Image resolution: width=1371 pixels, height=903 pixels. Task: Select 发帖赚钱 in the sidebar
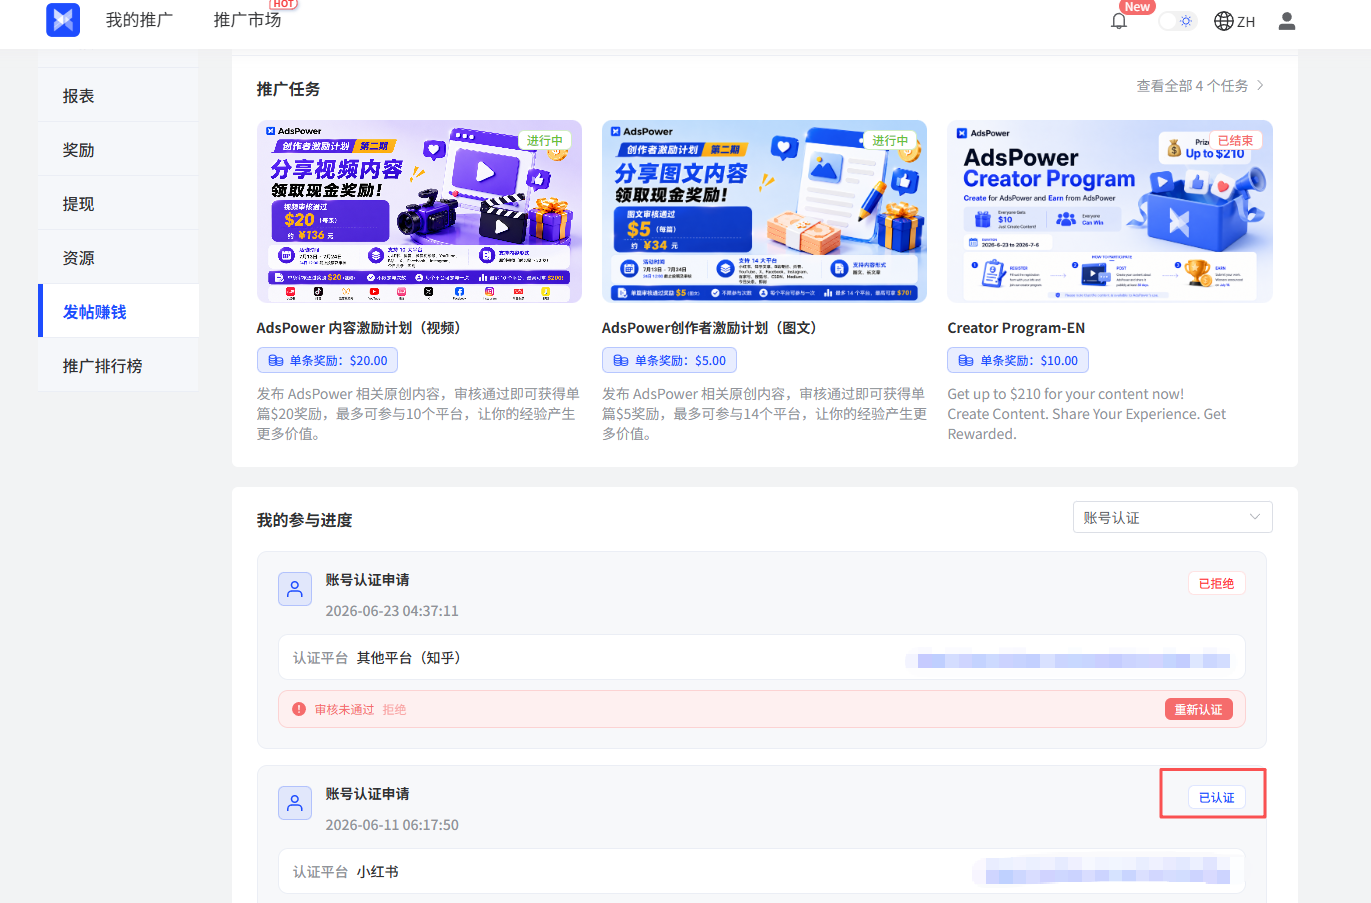[x=118, y=312]
